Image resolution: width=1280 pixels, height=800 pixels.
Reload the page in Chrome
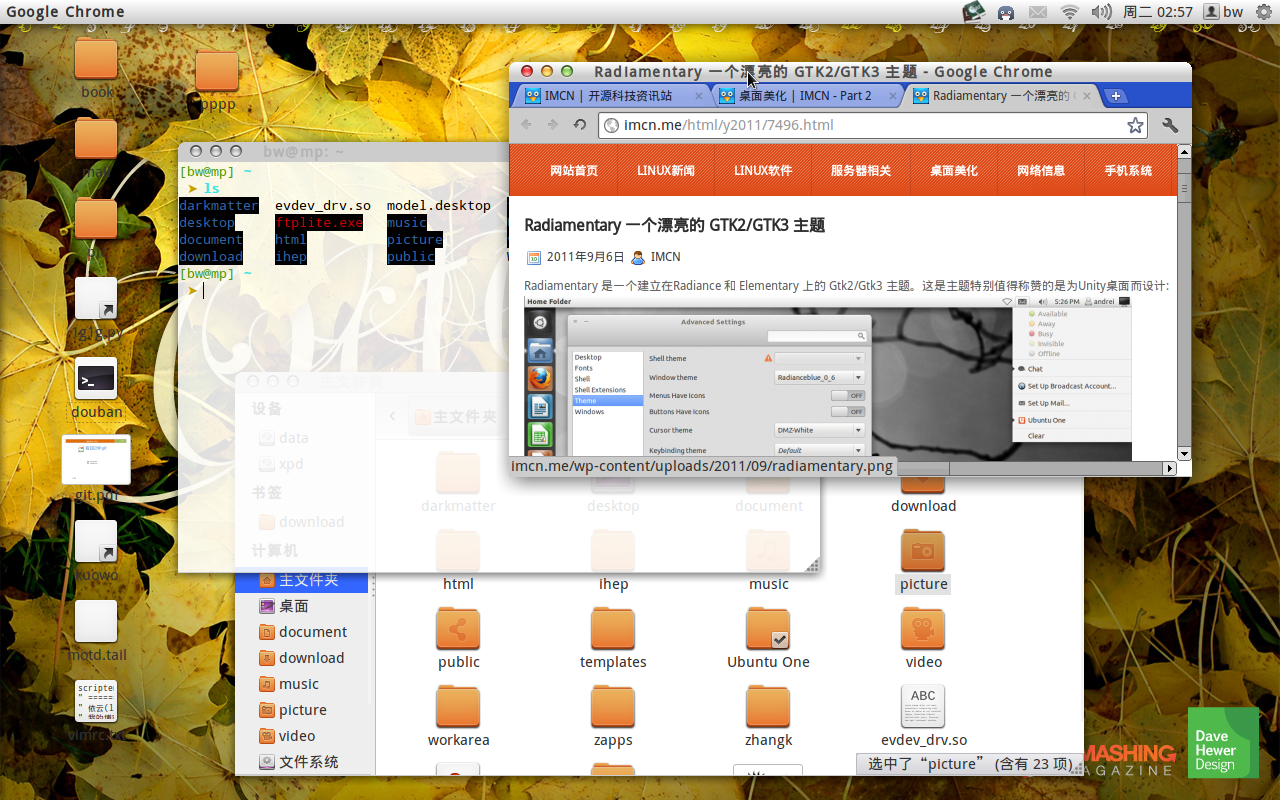click(579, 125)
